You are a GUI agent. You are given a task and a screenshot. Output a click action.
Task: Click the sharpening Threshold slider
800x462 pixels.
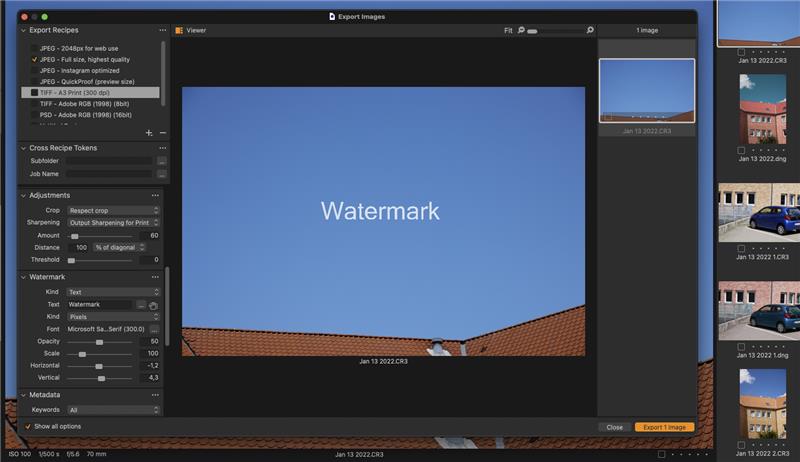[x=99, y=260]
